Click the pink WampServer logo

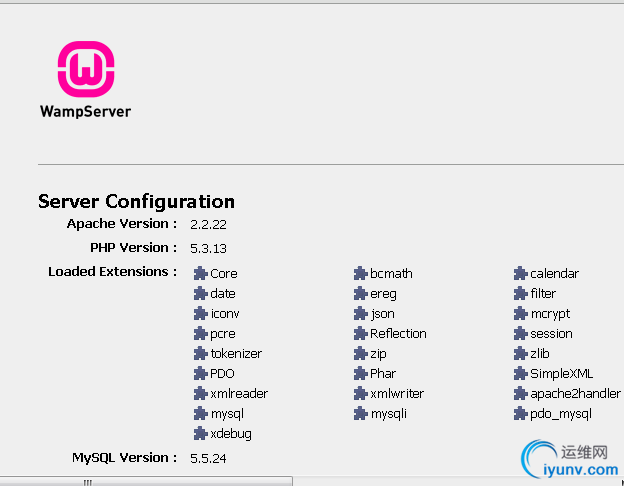[x=86, y=69]
